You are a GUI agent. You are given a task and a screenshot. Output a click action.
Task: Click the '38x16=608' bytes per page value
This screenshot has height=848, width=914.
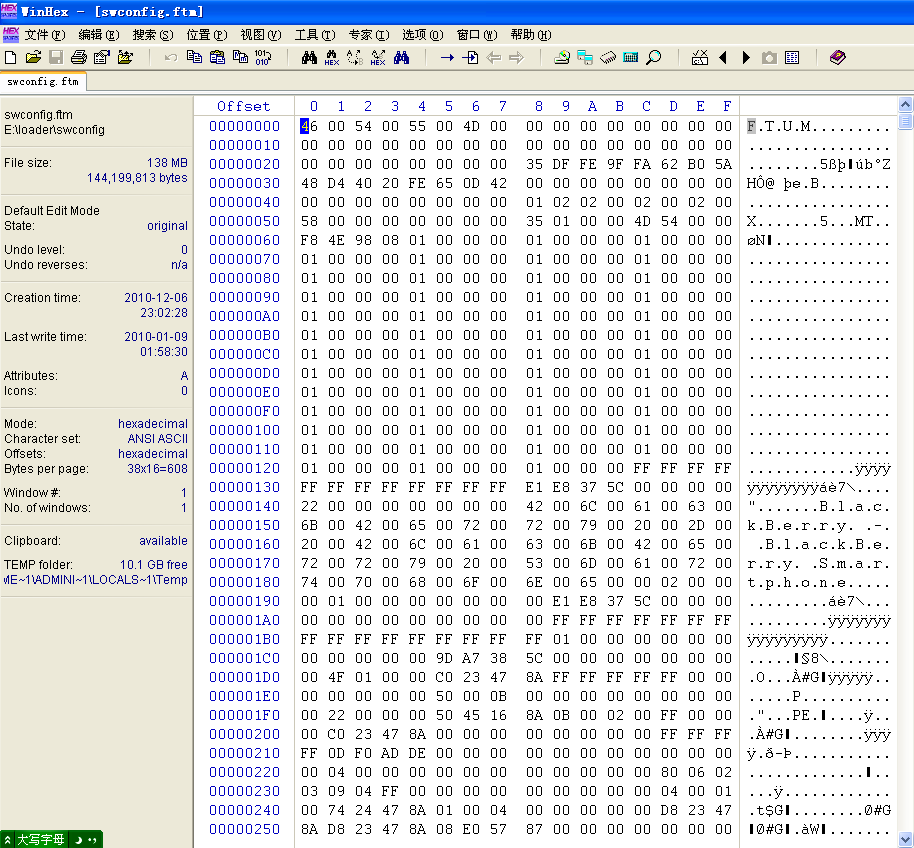(x=157, y=469)
